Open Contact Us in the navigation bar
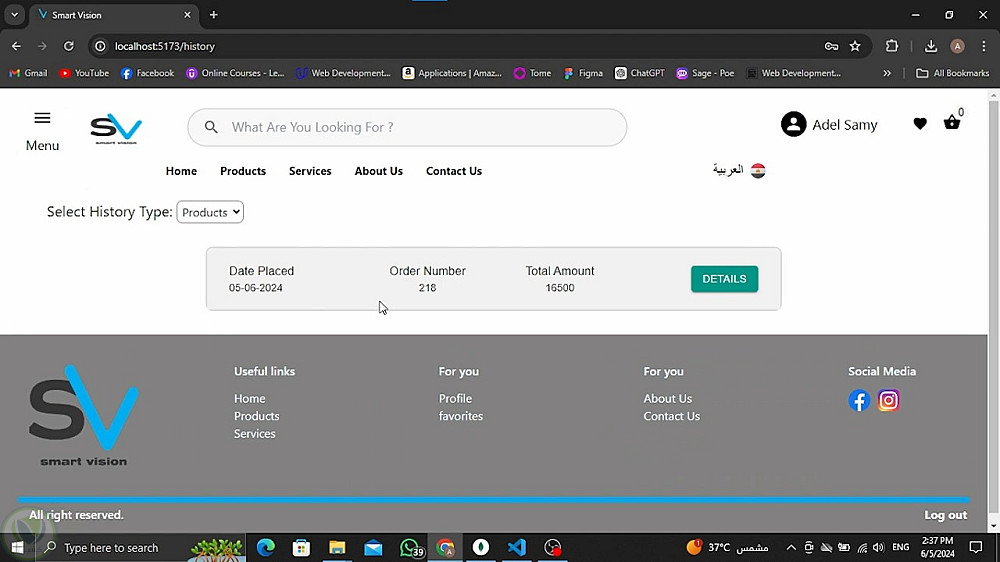This screenshot has width=1000, height=562. [454, 171]
